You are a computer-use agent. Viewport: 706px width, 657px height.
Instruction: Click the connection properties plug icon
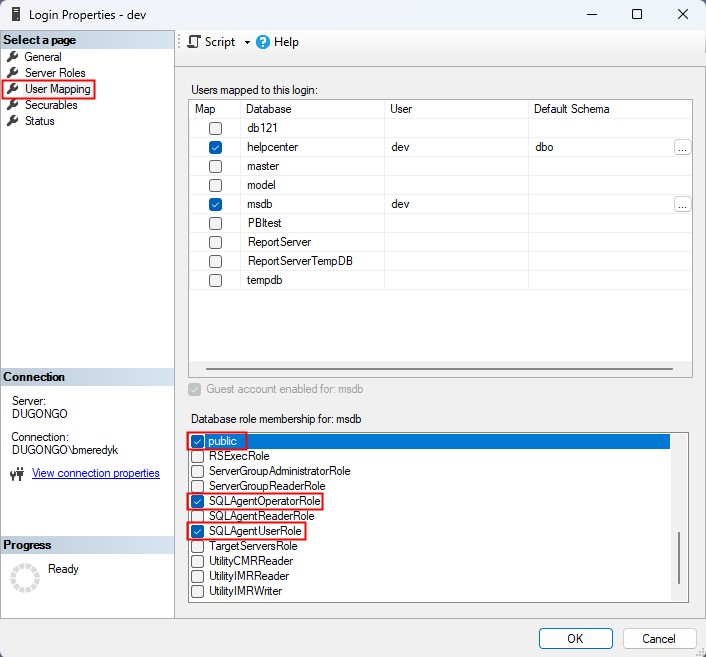[17, 474]
